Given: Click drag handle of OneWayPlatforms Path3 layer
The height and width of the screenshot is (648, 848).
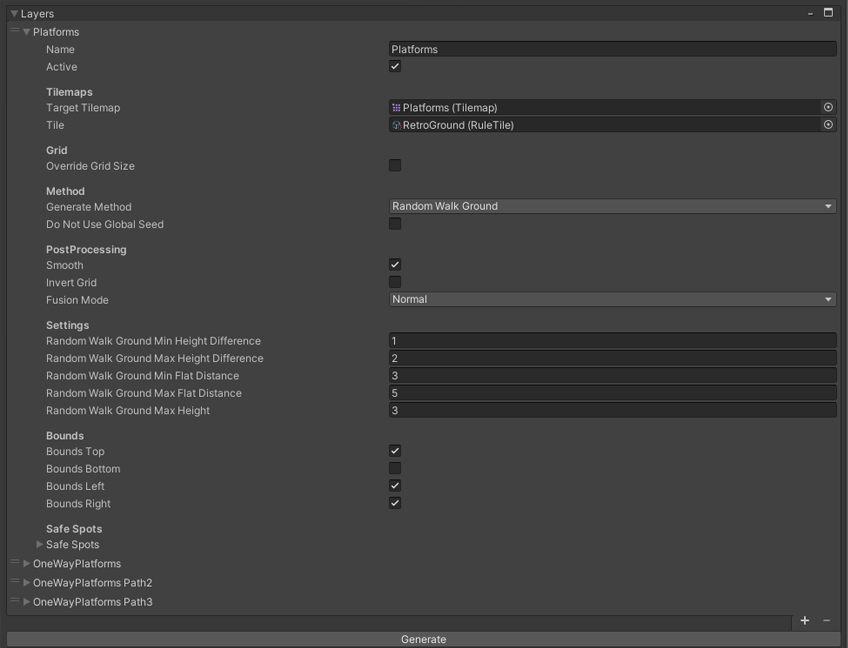Looking at the screenshot, I should (15, 602).
